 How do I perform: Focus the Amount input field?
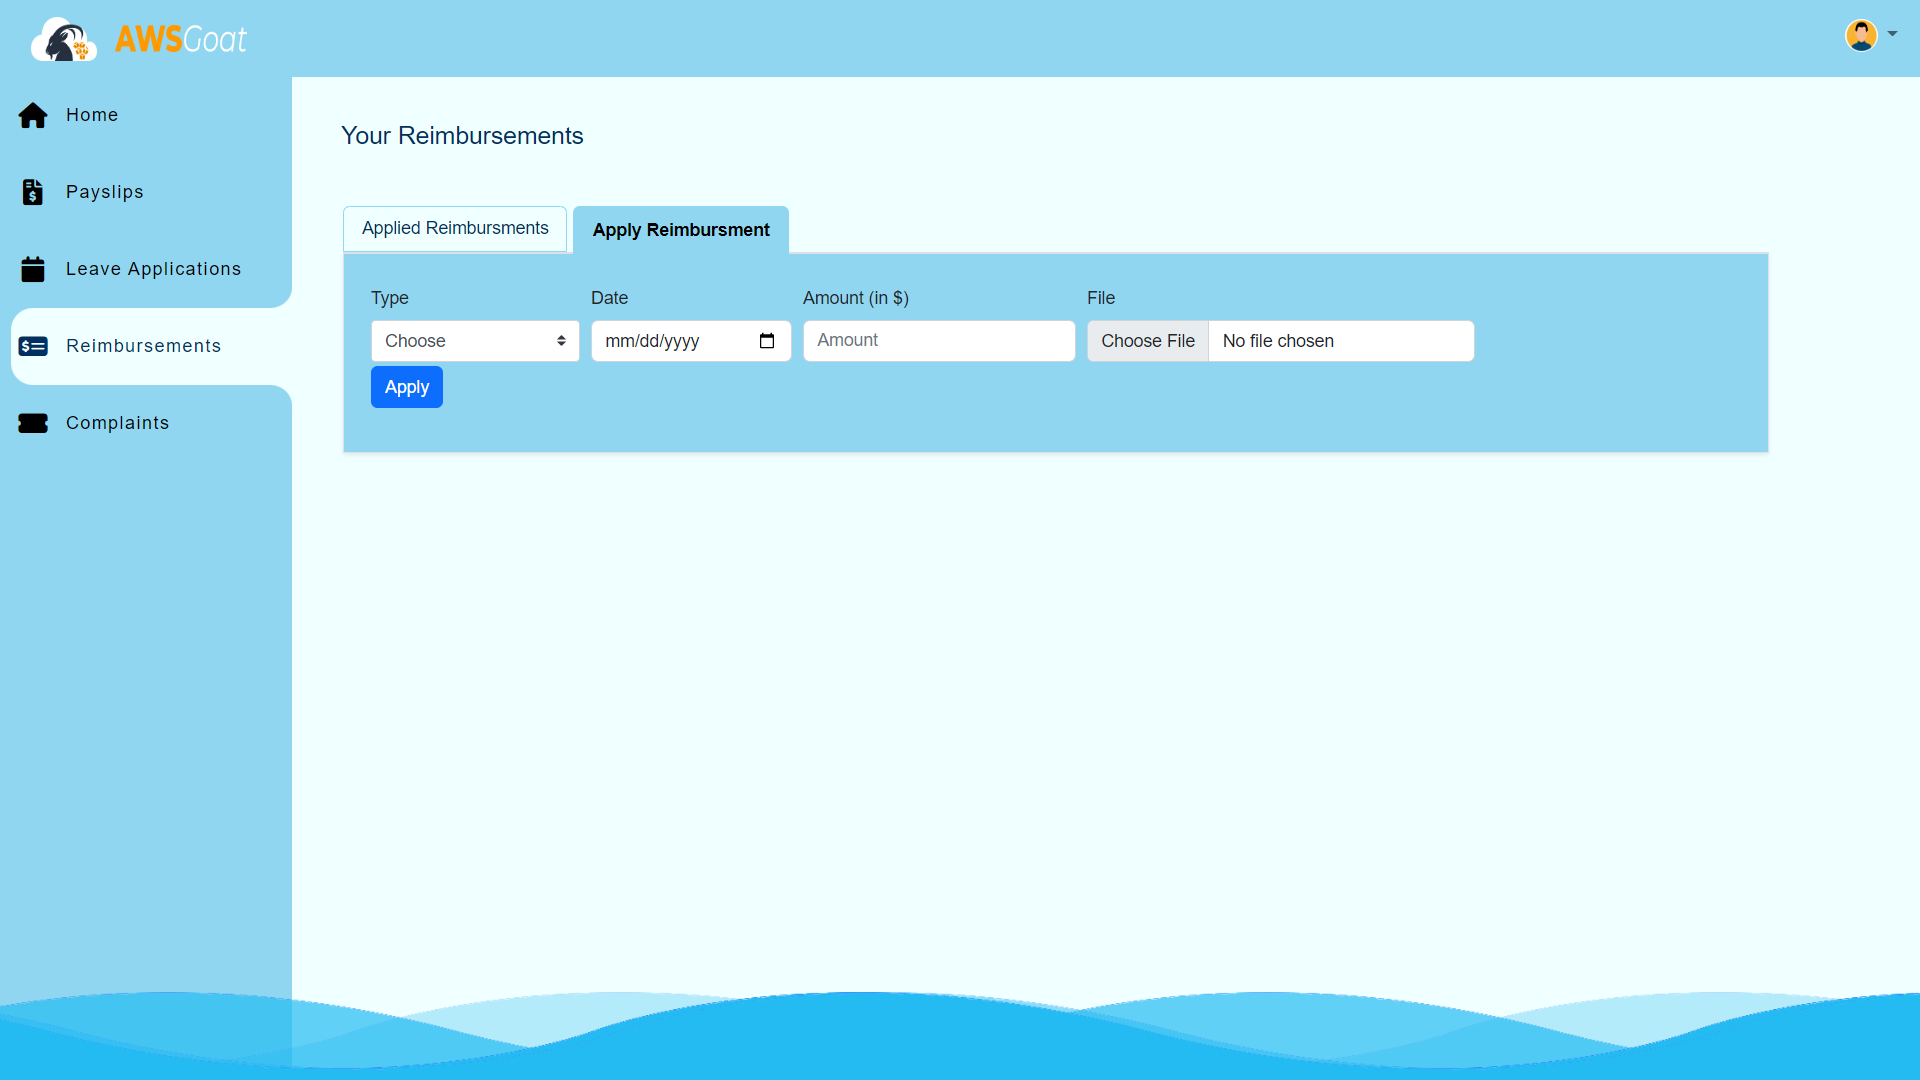click(938, 341)
